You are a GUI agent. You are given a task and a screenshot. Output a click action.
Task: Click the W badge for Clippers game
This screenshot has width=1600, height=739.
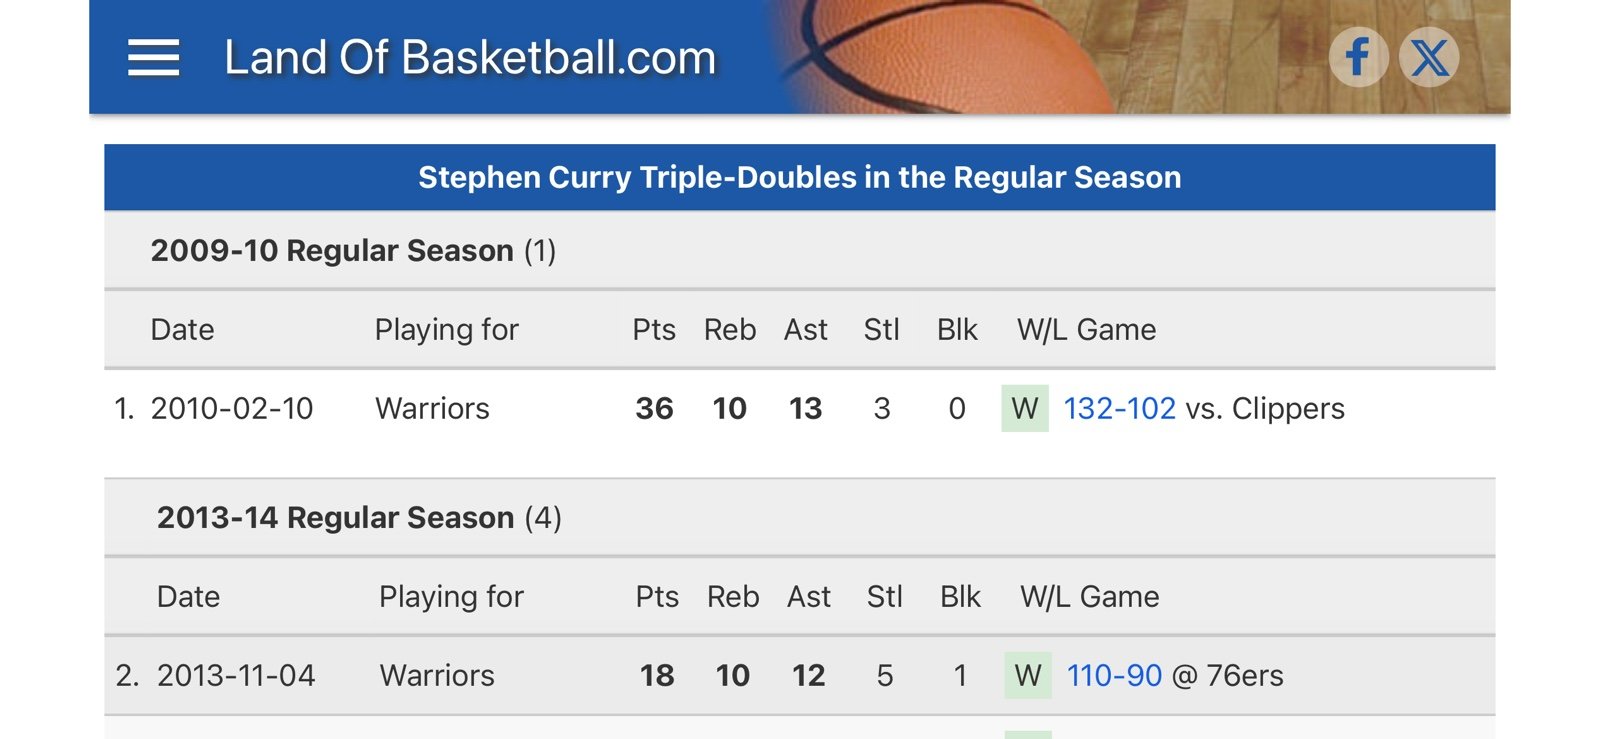coord(1025,408)
